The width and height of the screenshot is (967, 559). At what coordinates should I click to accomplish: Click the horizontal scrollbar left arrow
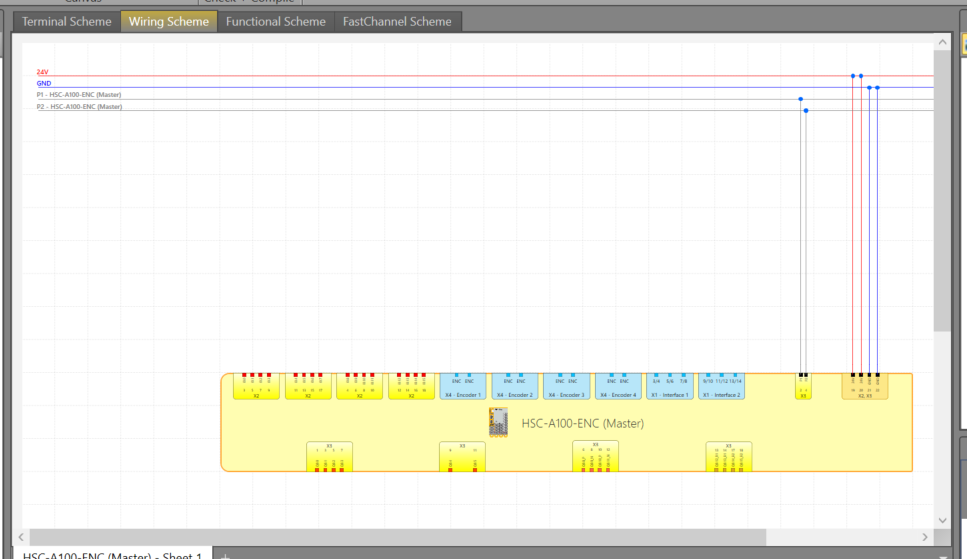(x=21, y=537)
